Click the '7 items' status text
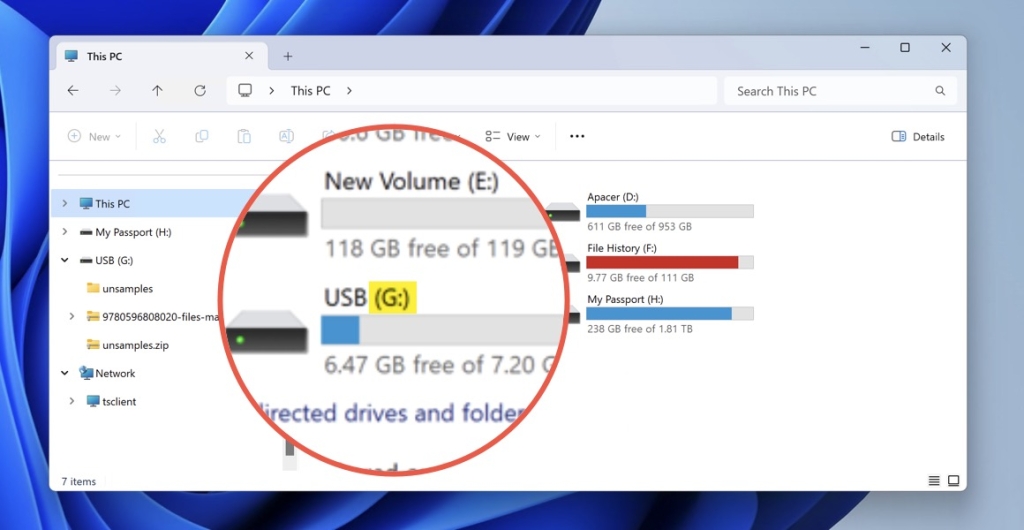Image resolution: width=1024 pixels, height=530 pixels. coord(78,481)
